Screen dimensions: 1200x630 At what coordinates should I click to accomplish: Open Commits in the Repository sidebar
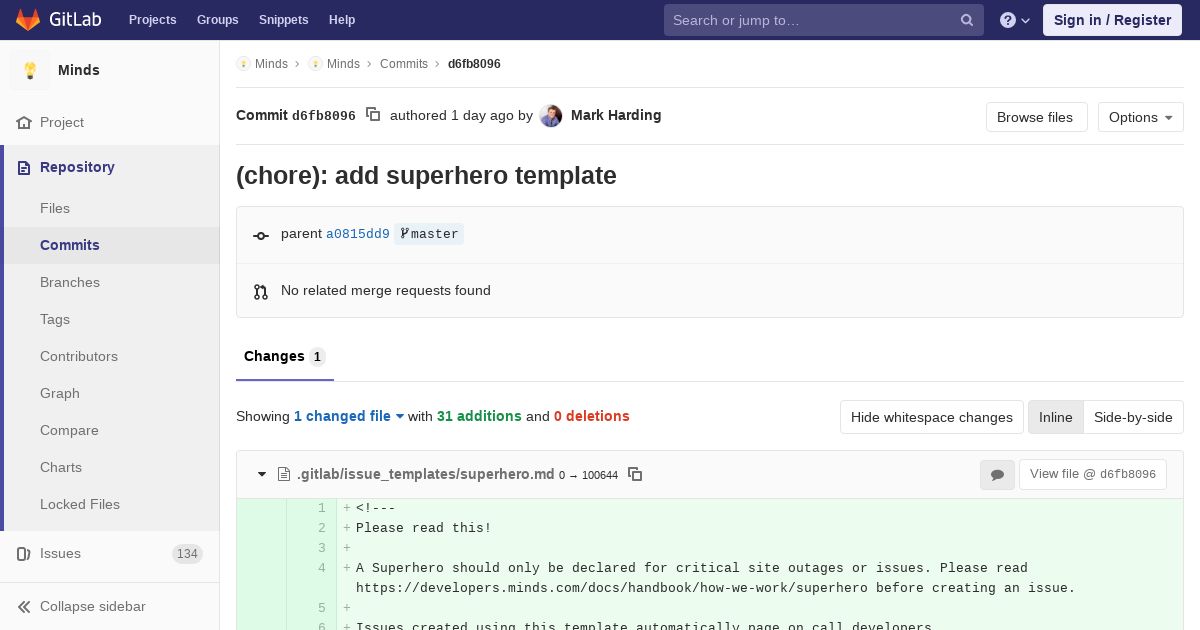[70, 245]
